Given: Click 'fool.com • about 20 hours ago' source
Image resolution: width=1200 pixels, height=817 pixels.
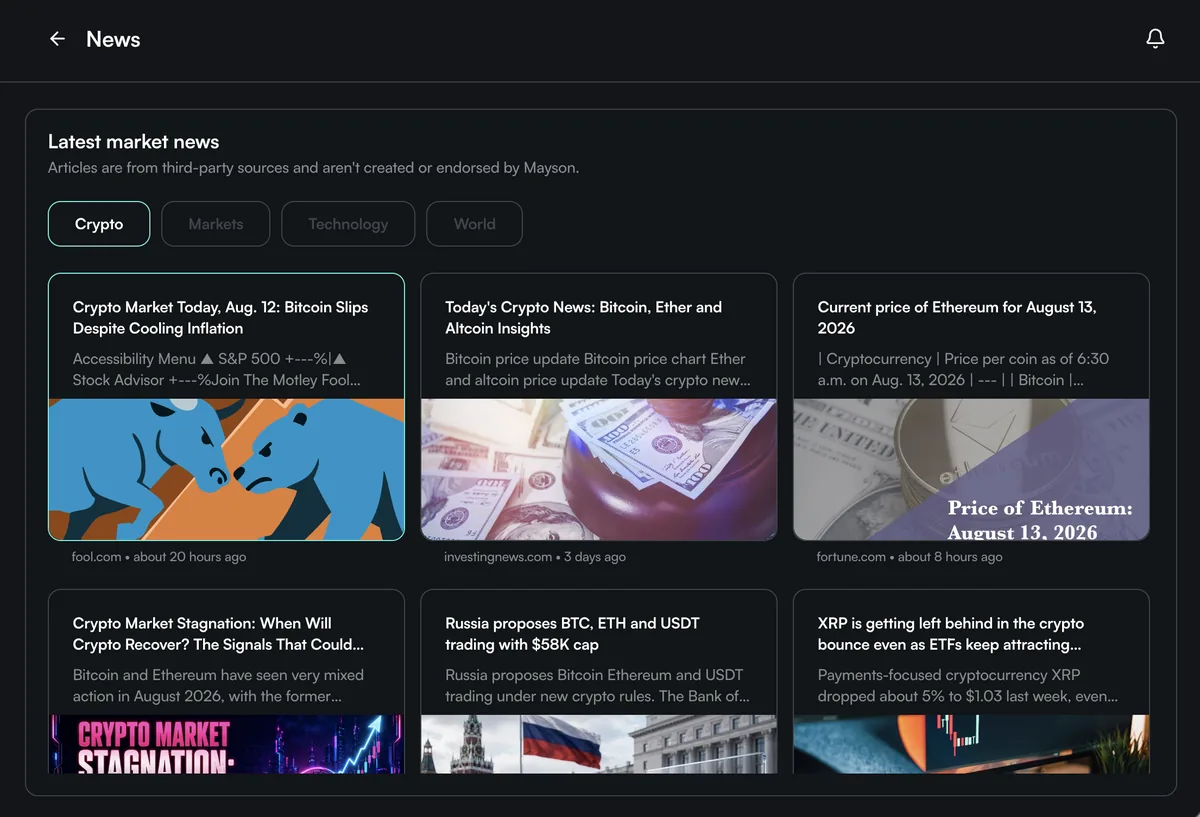Looking at the screenshot, I should (159, 557).
